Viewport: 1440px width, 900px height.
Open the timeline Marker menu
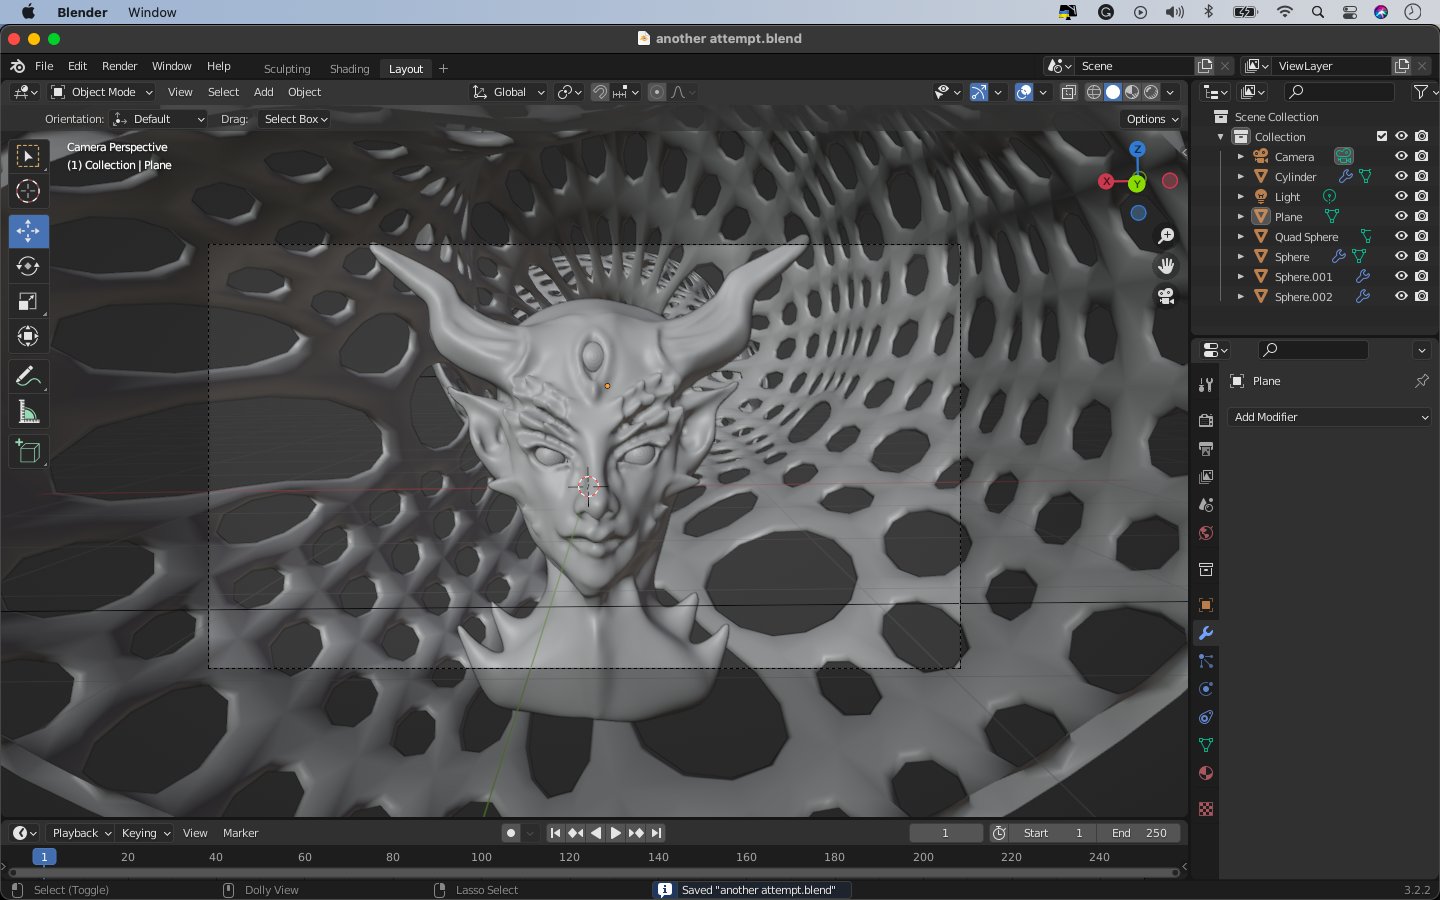coord(240,833)
